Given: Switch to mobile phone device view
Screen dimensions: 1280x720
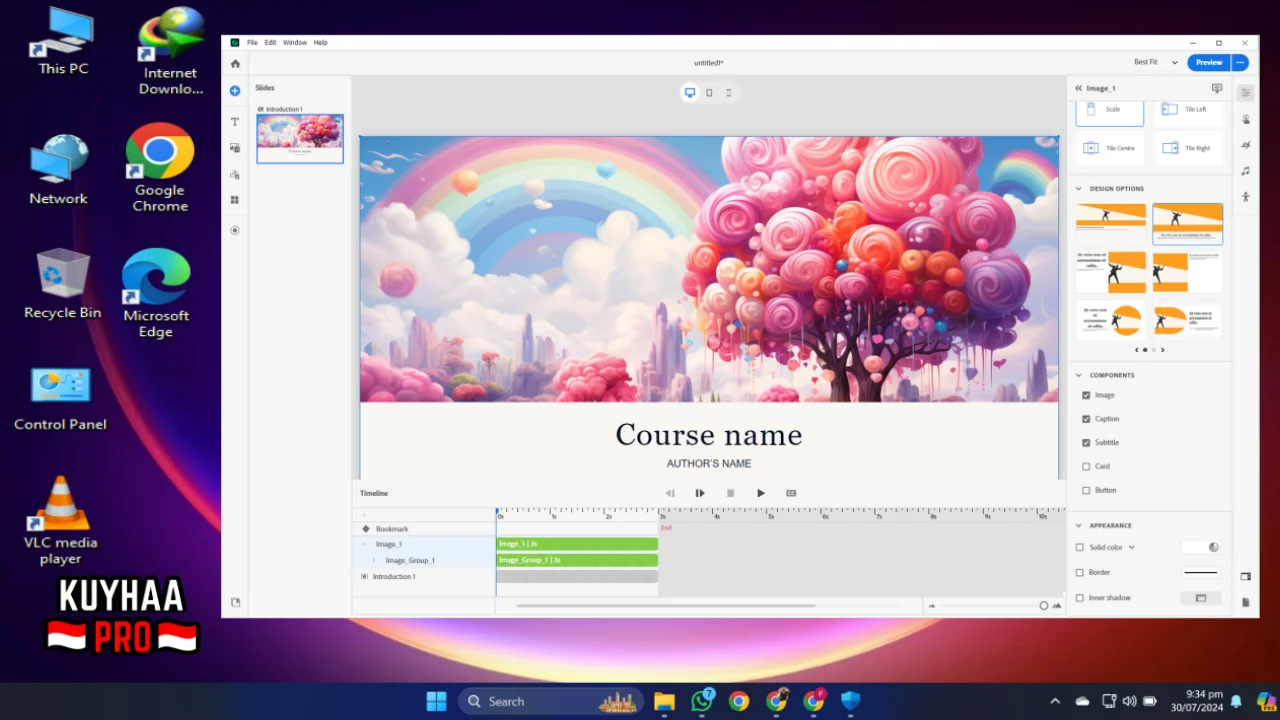Looking at the screenshot, I should coord(728,93).
